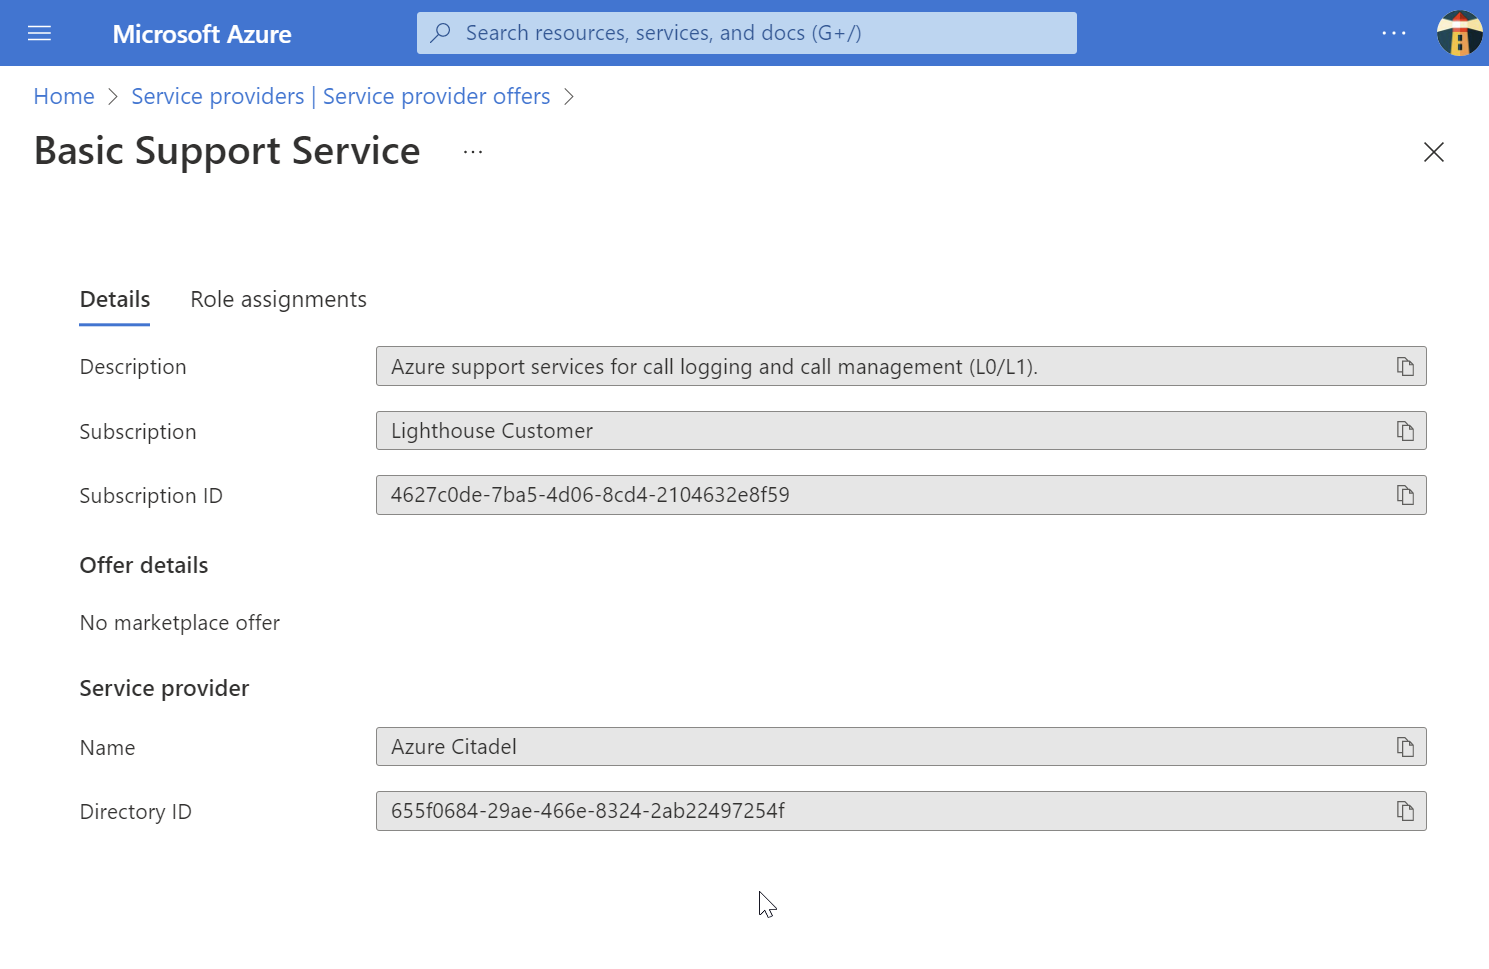This screenshot has width=1489, height=969.
Task: Switch to the Role assignments tab
Action: tap(278, 299)
